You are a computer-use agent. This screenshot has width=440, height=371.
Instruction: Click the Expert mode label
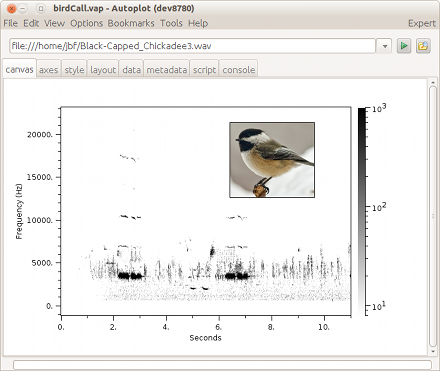[x=422, y=23]
